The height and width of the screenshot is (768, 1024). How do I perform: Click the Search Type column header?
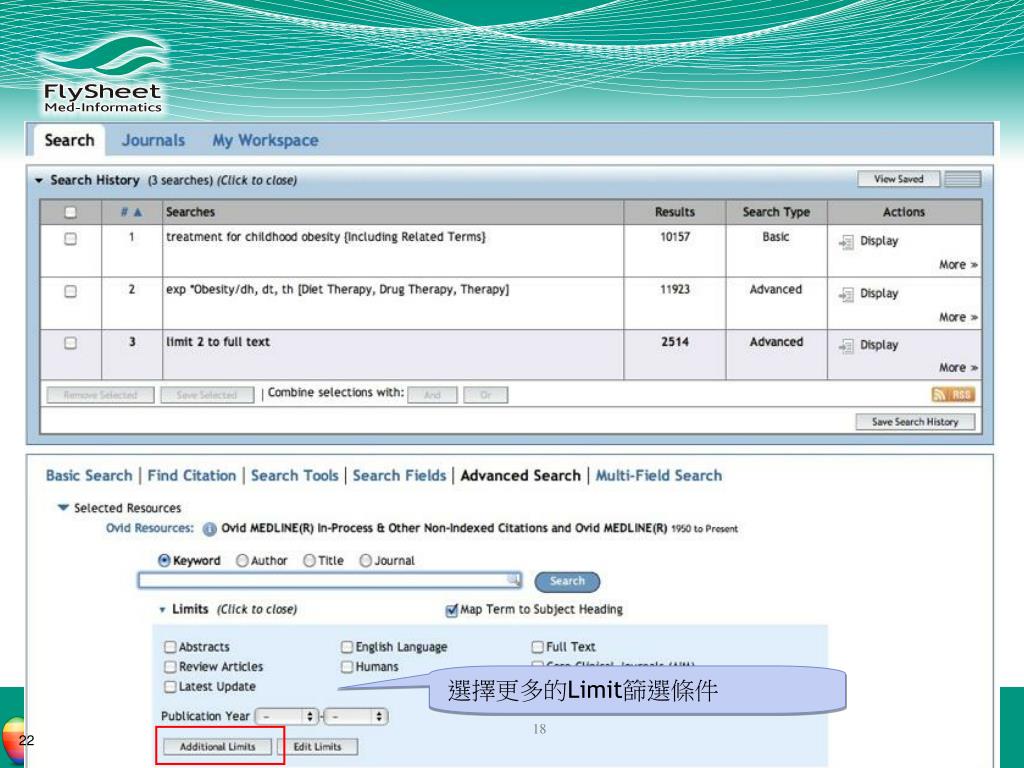[776, 212]
